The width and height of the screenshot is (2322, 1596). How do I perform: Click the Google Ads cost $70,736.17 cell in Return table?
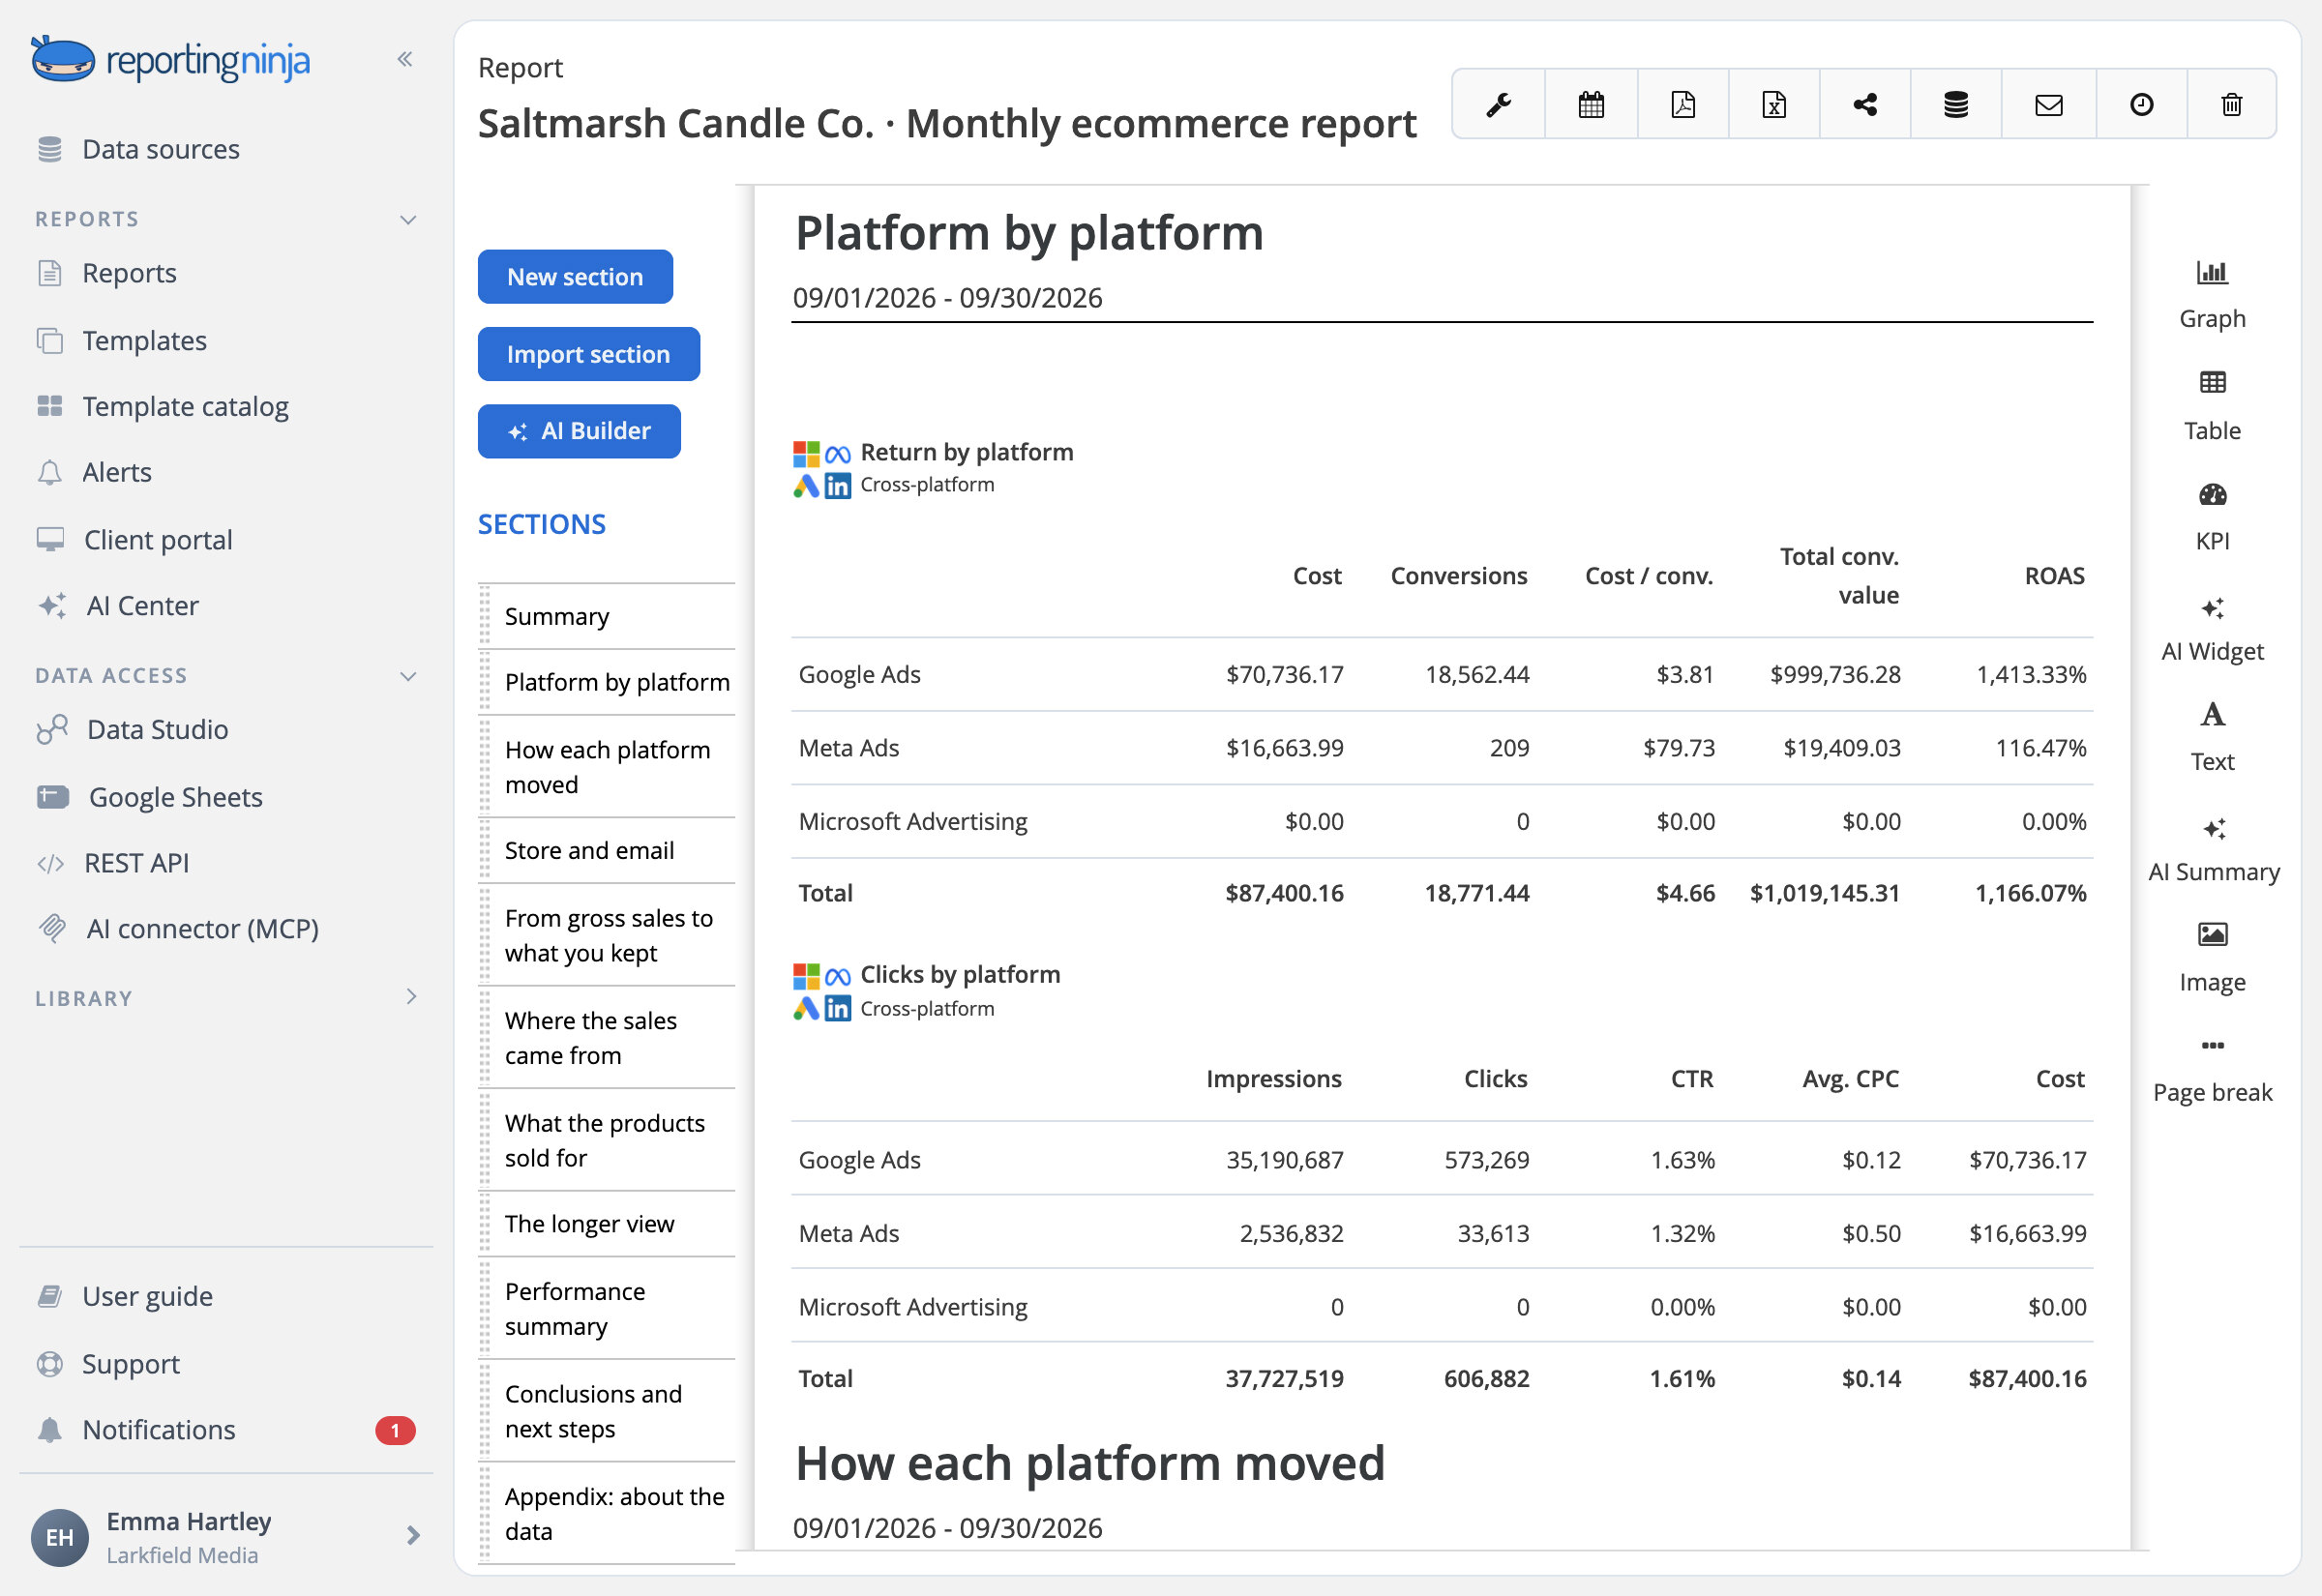click(x=1284, y=675)
